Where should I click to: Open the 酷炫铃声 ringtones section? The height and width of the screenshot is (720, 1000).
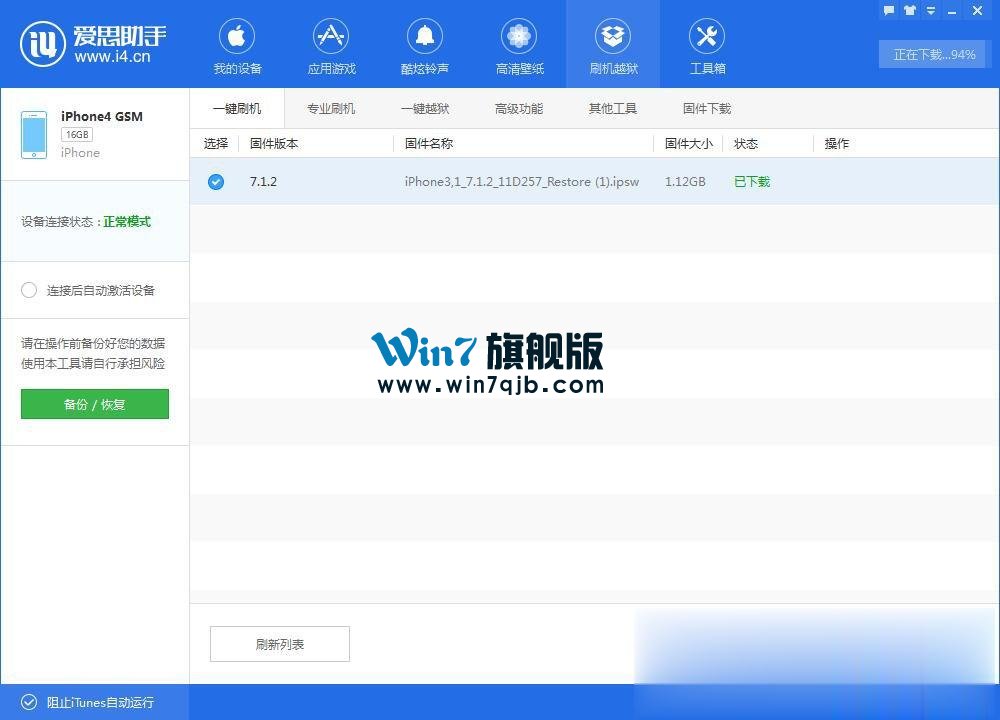(425, 47)
